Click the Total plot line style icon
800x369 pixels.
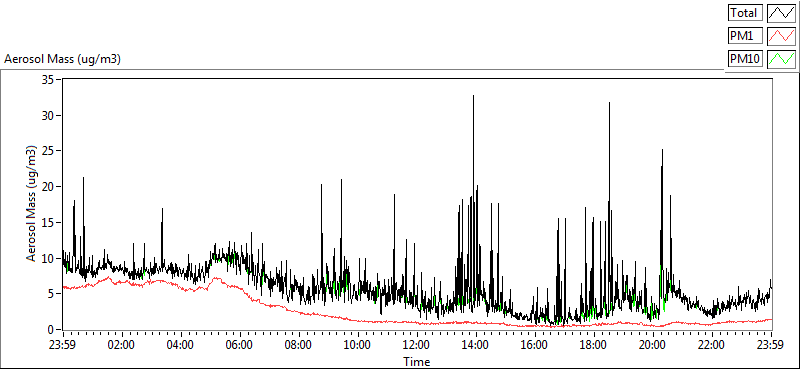pyautogui.click(x=782, y=12)
